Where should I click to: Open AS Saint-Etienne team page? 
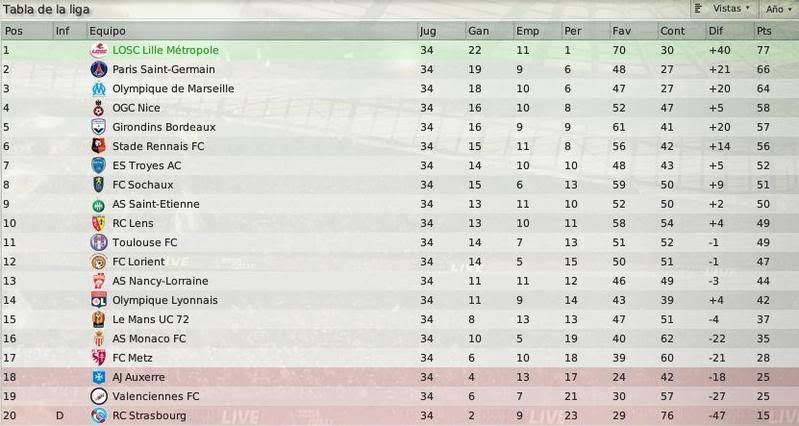point(156,204)
